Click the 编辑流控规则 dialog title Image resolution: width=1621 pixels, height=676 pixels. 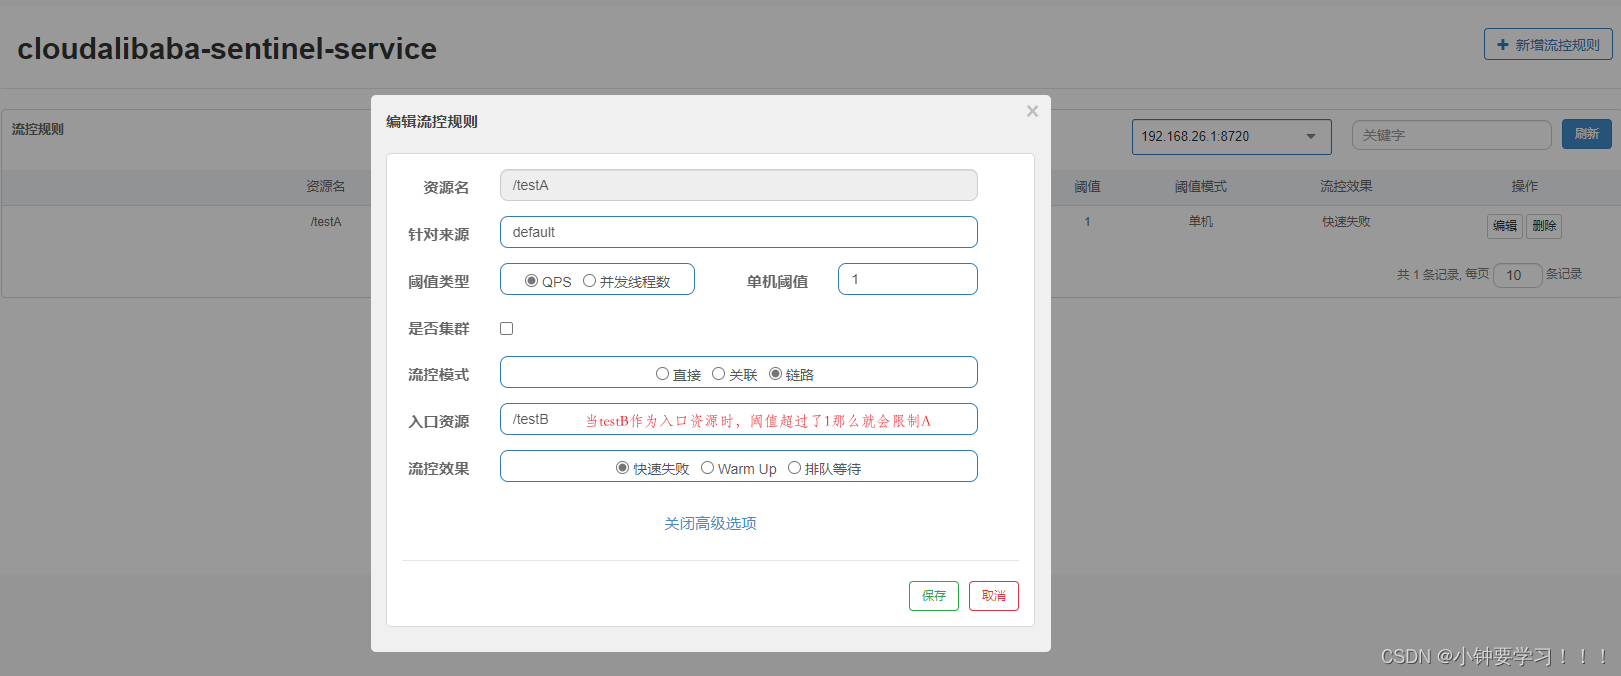click(x=432, y=121)
